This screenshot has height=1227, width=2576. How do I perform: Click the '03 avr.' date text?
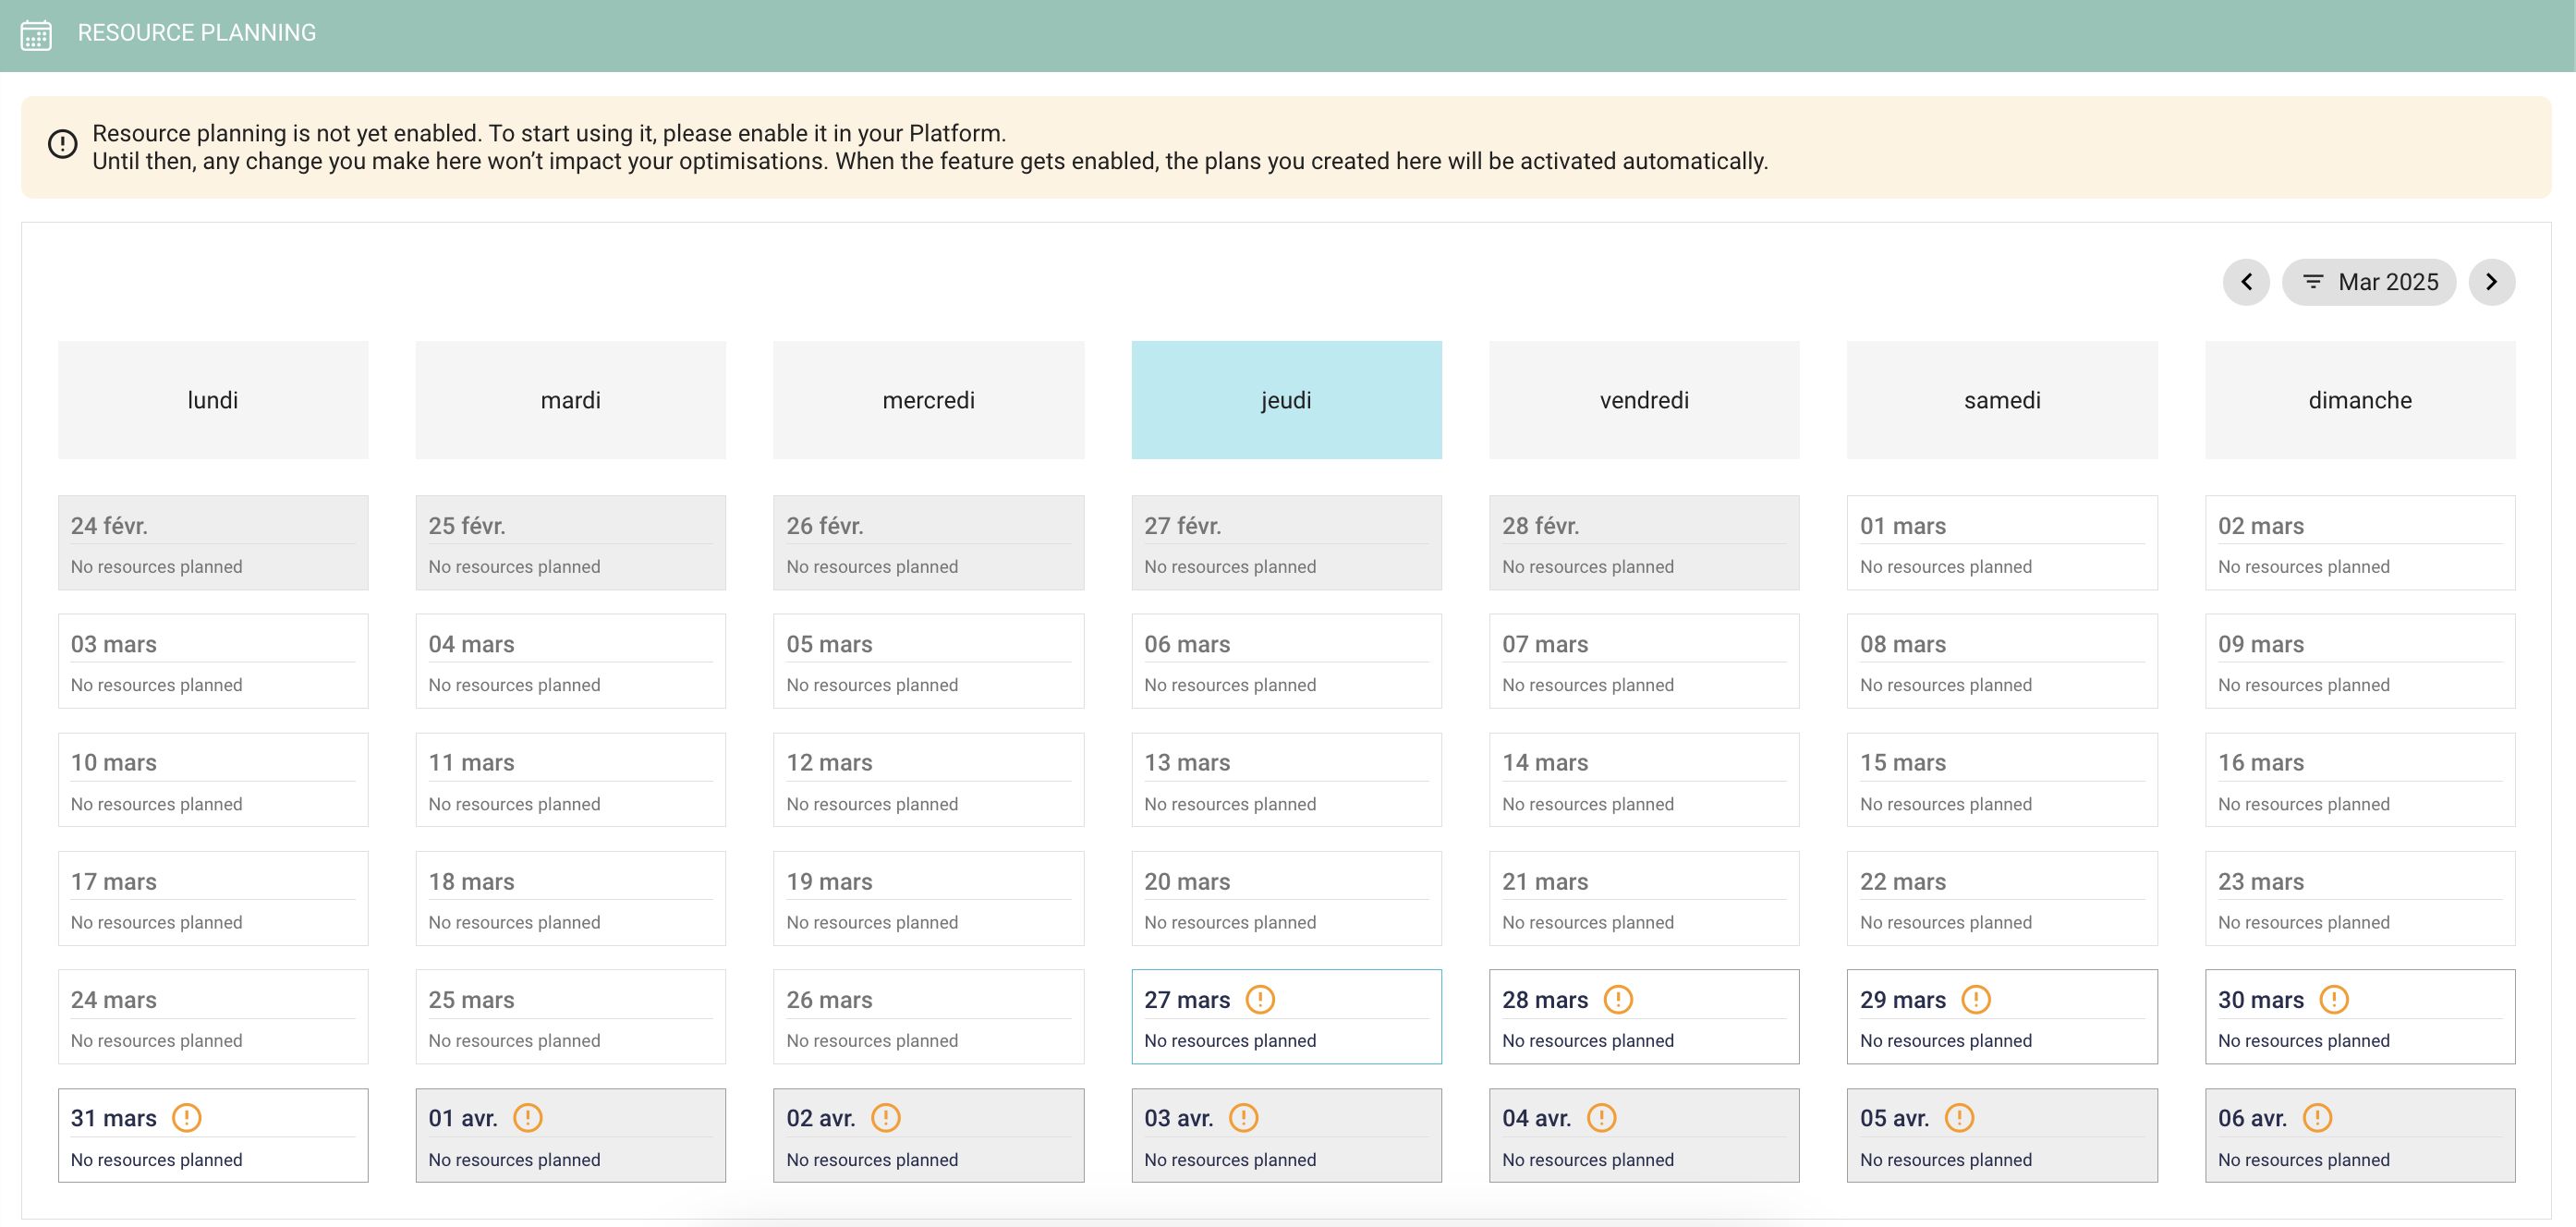pyautogui.click(x=1179, y=1118)
